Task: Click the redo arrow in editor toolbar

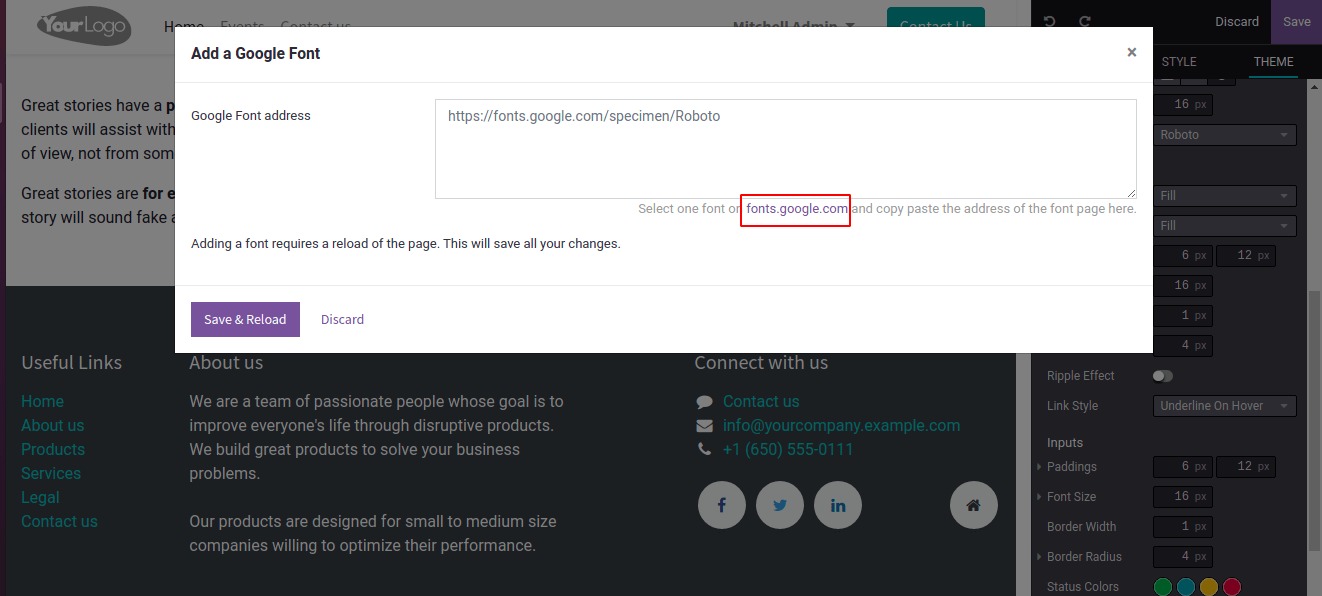Action: [x=1085, y=21]
